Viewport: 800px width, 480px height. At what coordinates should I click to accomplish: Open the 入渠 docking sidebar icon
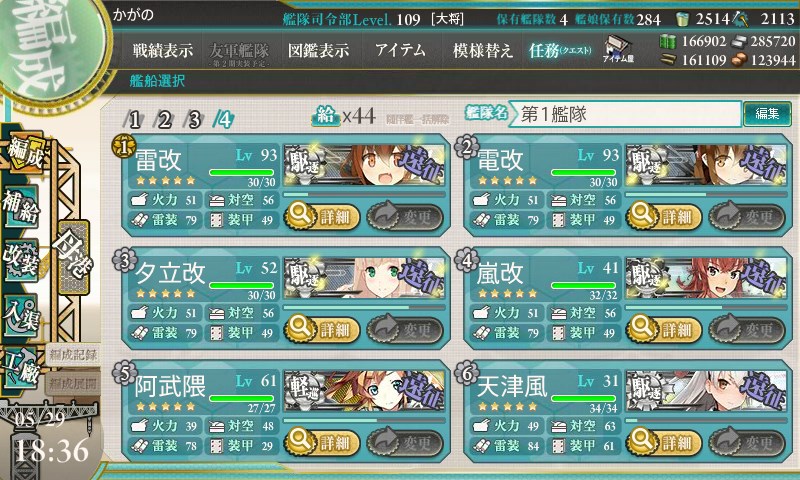click(x=21, y=315)
